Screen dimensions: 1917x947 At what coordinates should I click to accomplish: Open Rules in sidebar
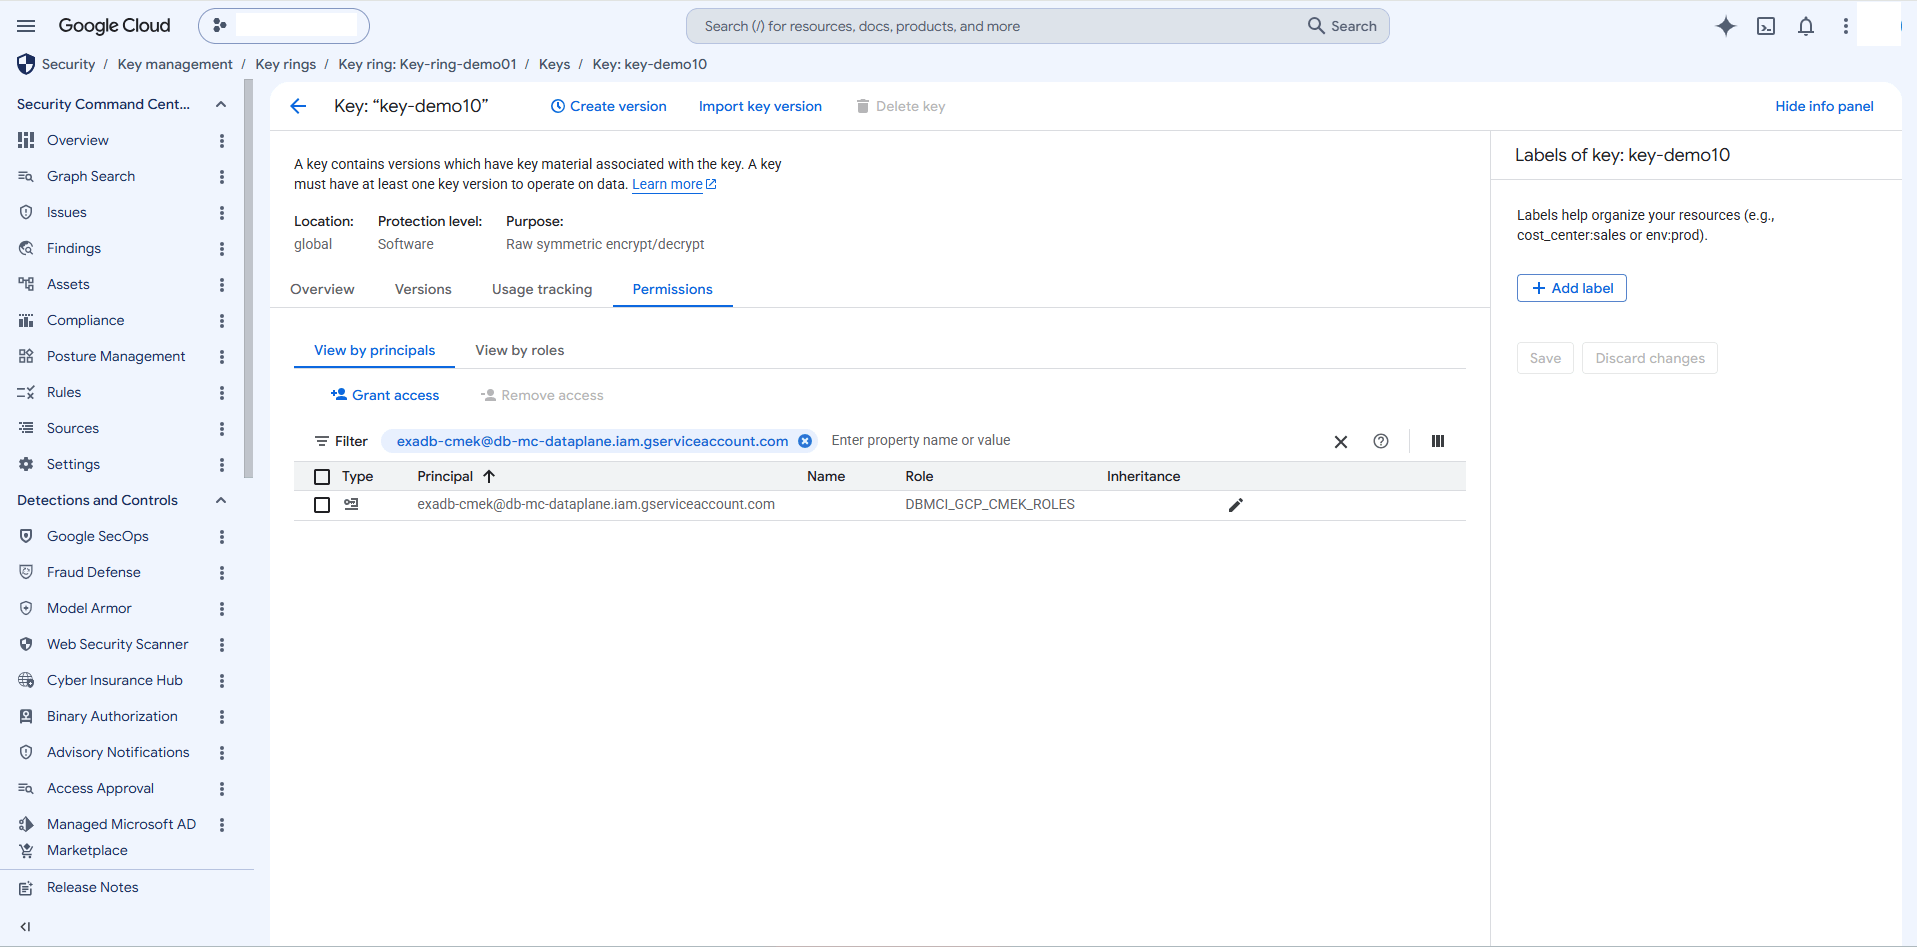[x=64, y=393]
